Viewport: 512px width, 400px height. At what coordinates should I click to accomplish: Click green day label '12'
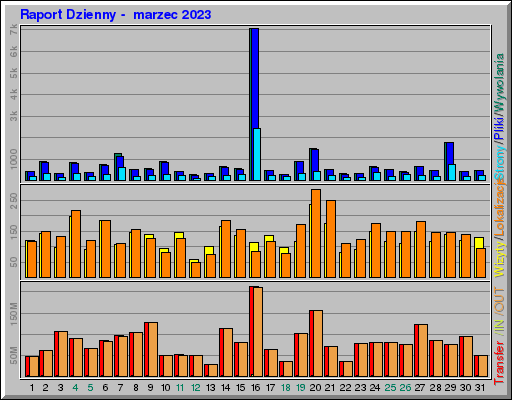click(196, 388)
